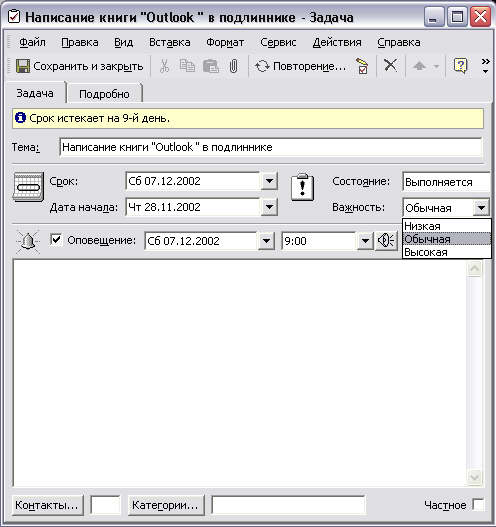
Task: Click the Cut scissors icon
Action: click(164, 66)
